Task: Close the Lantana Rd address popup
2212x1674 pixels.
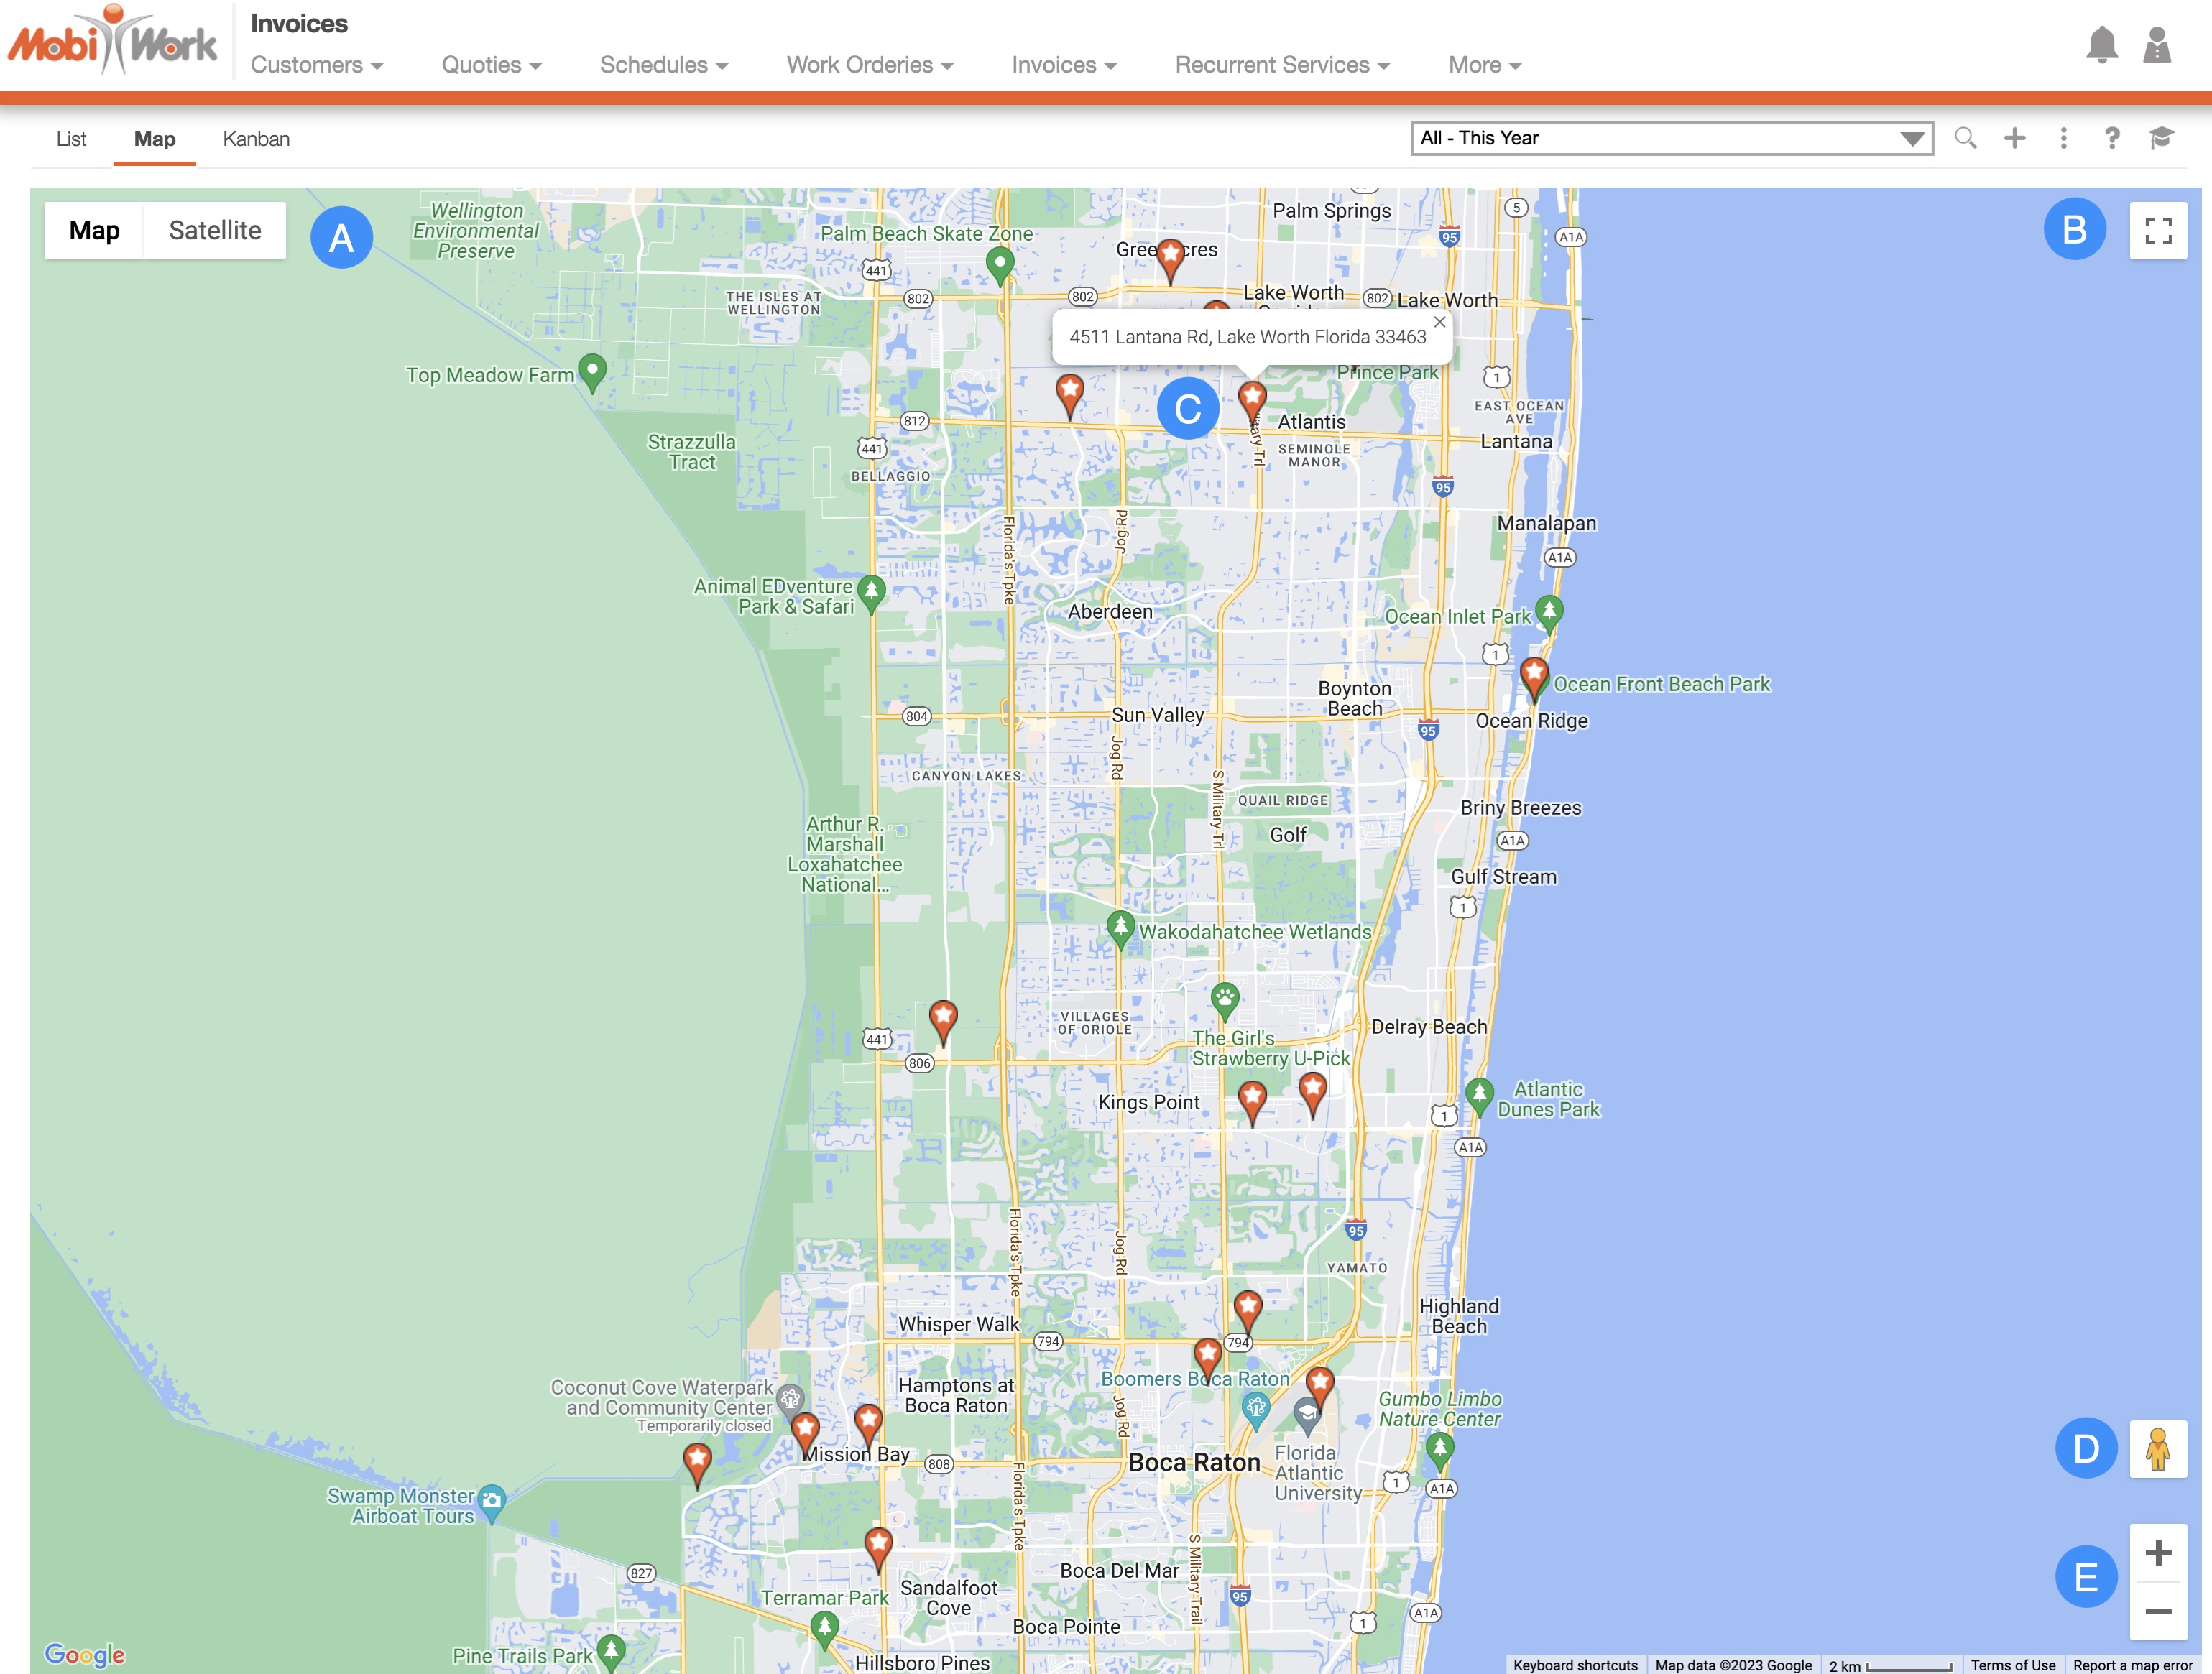Action: click(x=1439, y=322)
